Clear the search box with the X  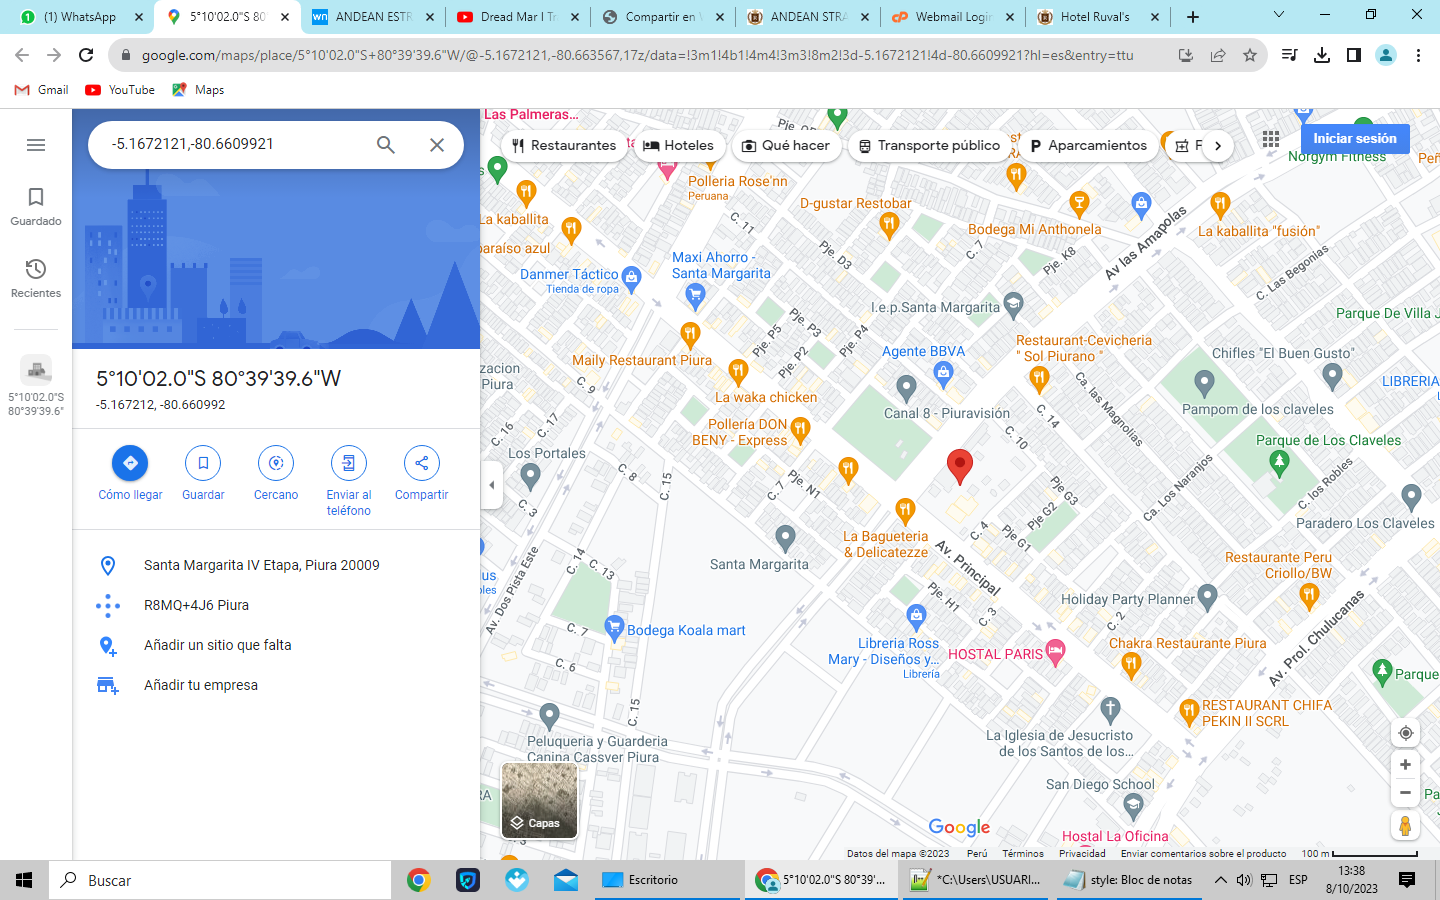(437, 145)
